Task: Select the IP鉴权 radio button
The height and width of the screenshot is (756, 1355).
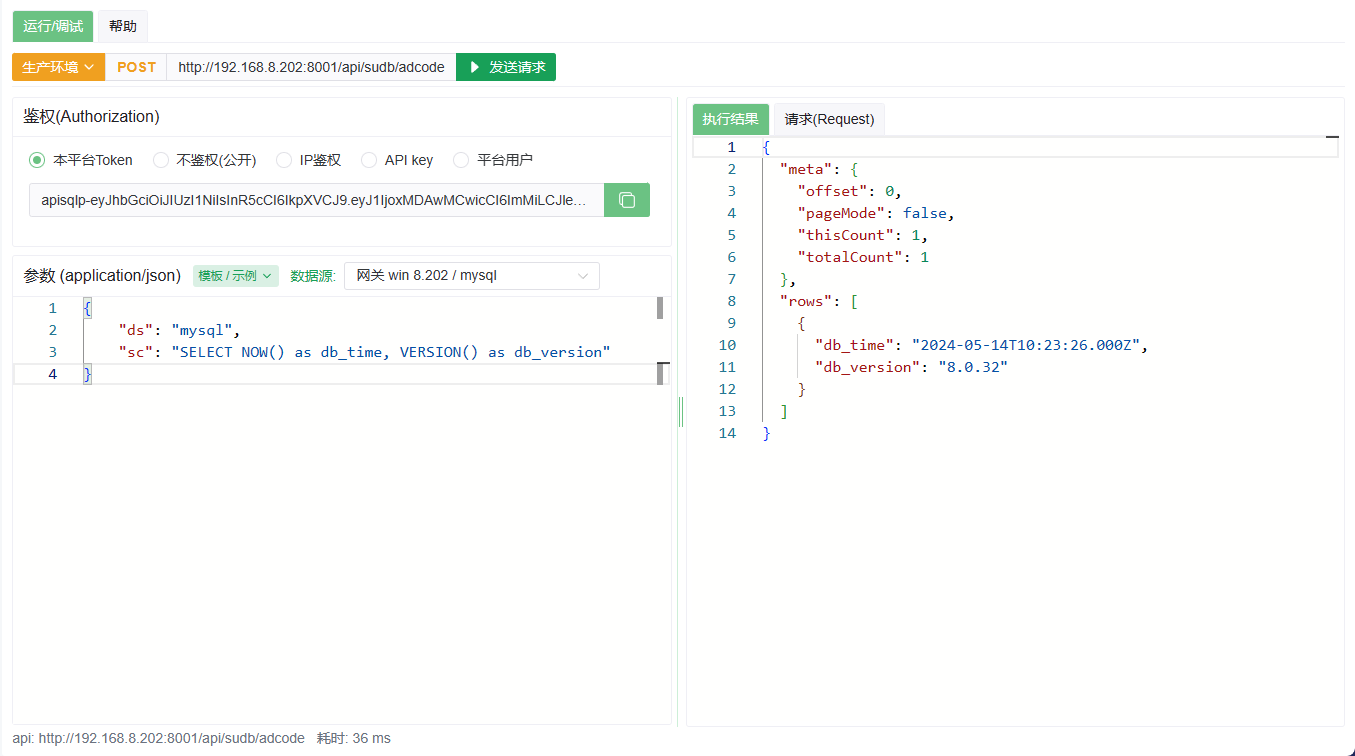Action: [284, 160]
